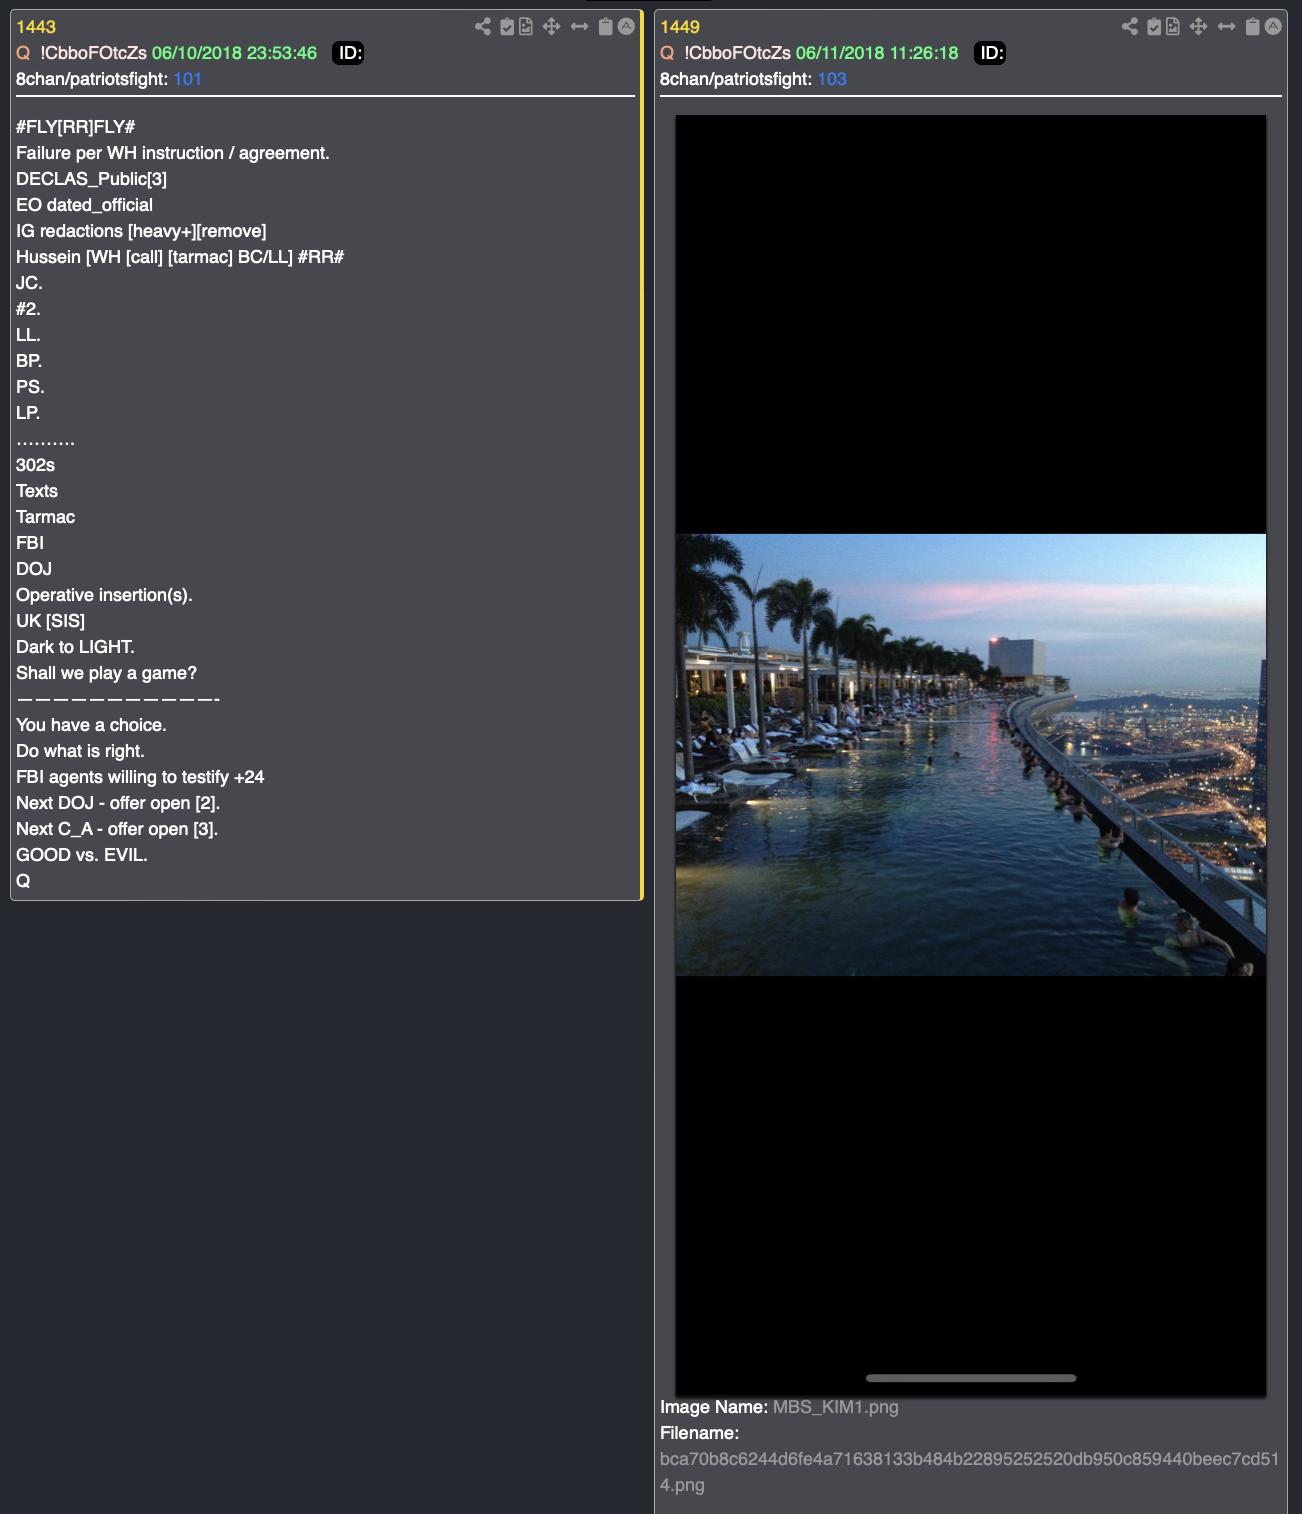Click the clipboard-check icon on post 1443
This screenshot has height=1514, width=1302.
point(507,27)
